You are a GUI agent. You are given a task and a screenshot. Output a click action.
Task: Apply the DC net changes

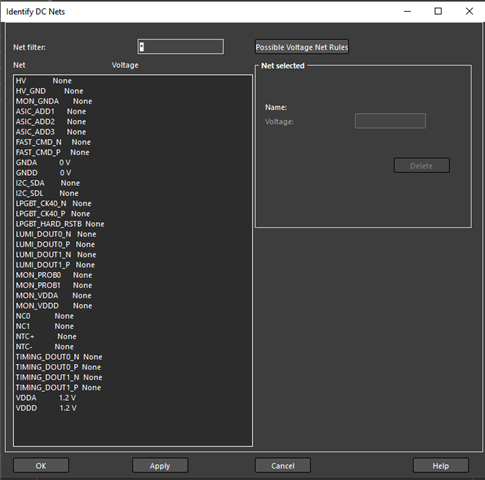pyautogui.click(x=160, y=465)
